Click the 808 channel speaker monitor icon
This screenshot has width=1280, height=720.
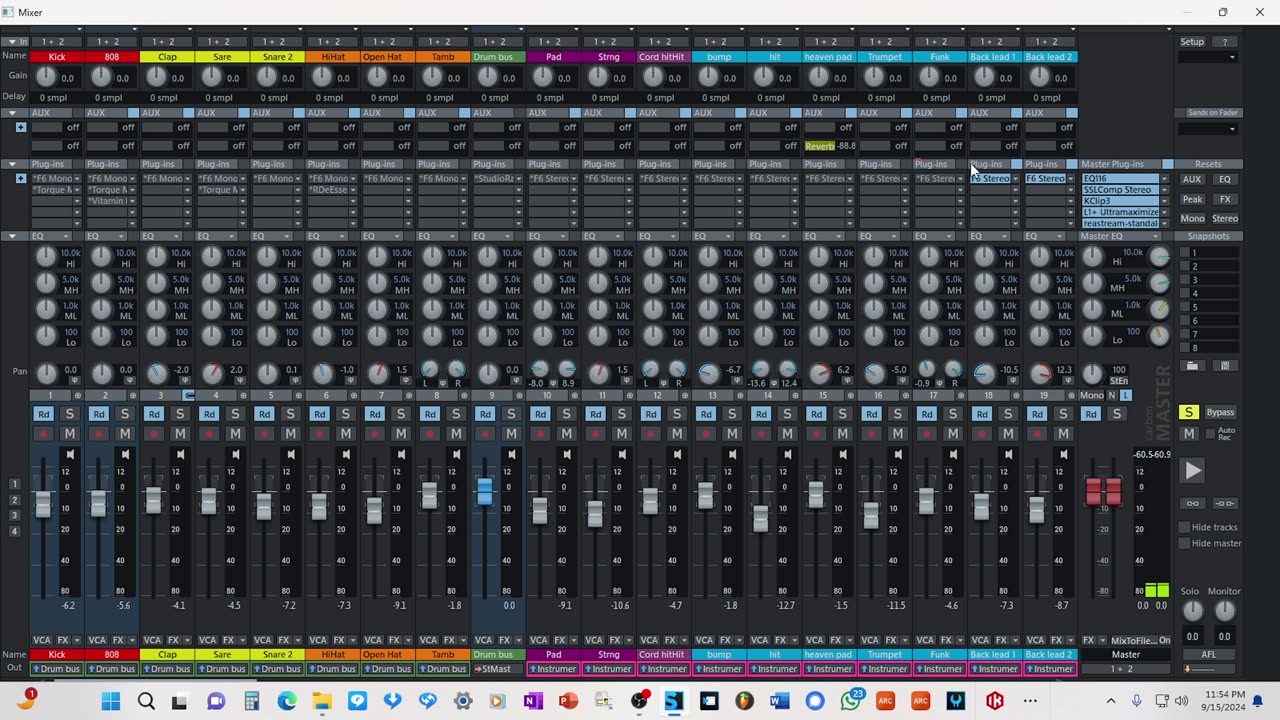point(125,455)
